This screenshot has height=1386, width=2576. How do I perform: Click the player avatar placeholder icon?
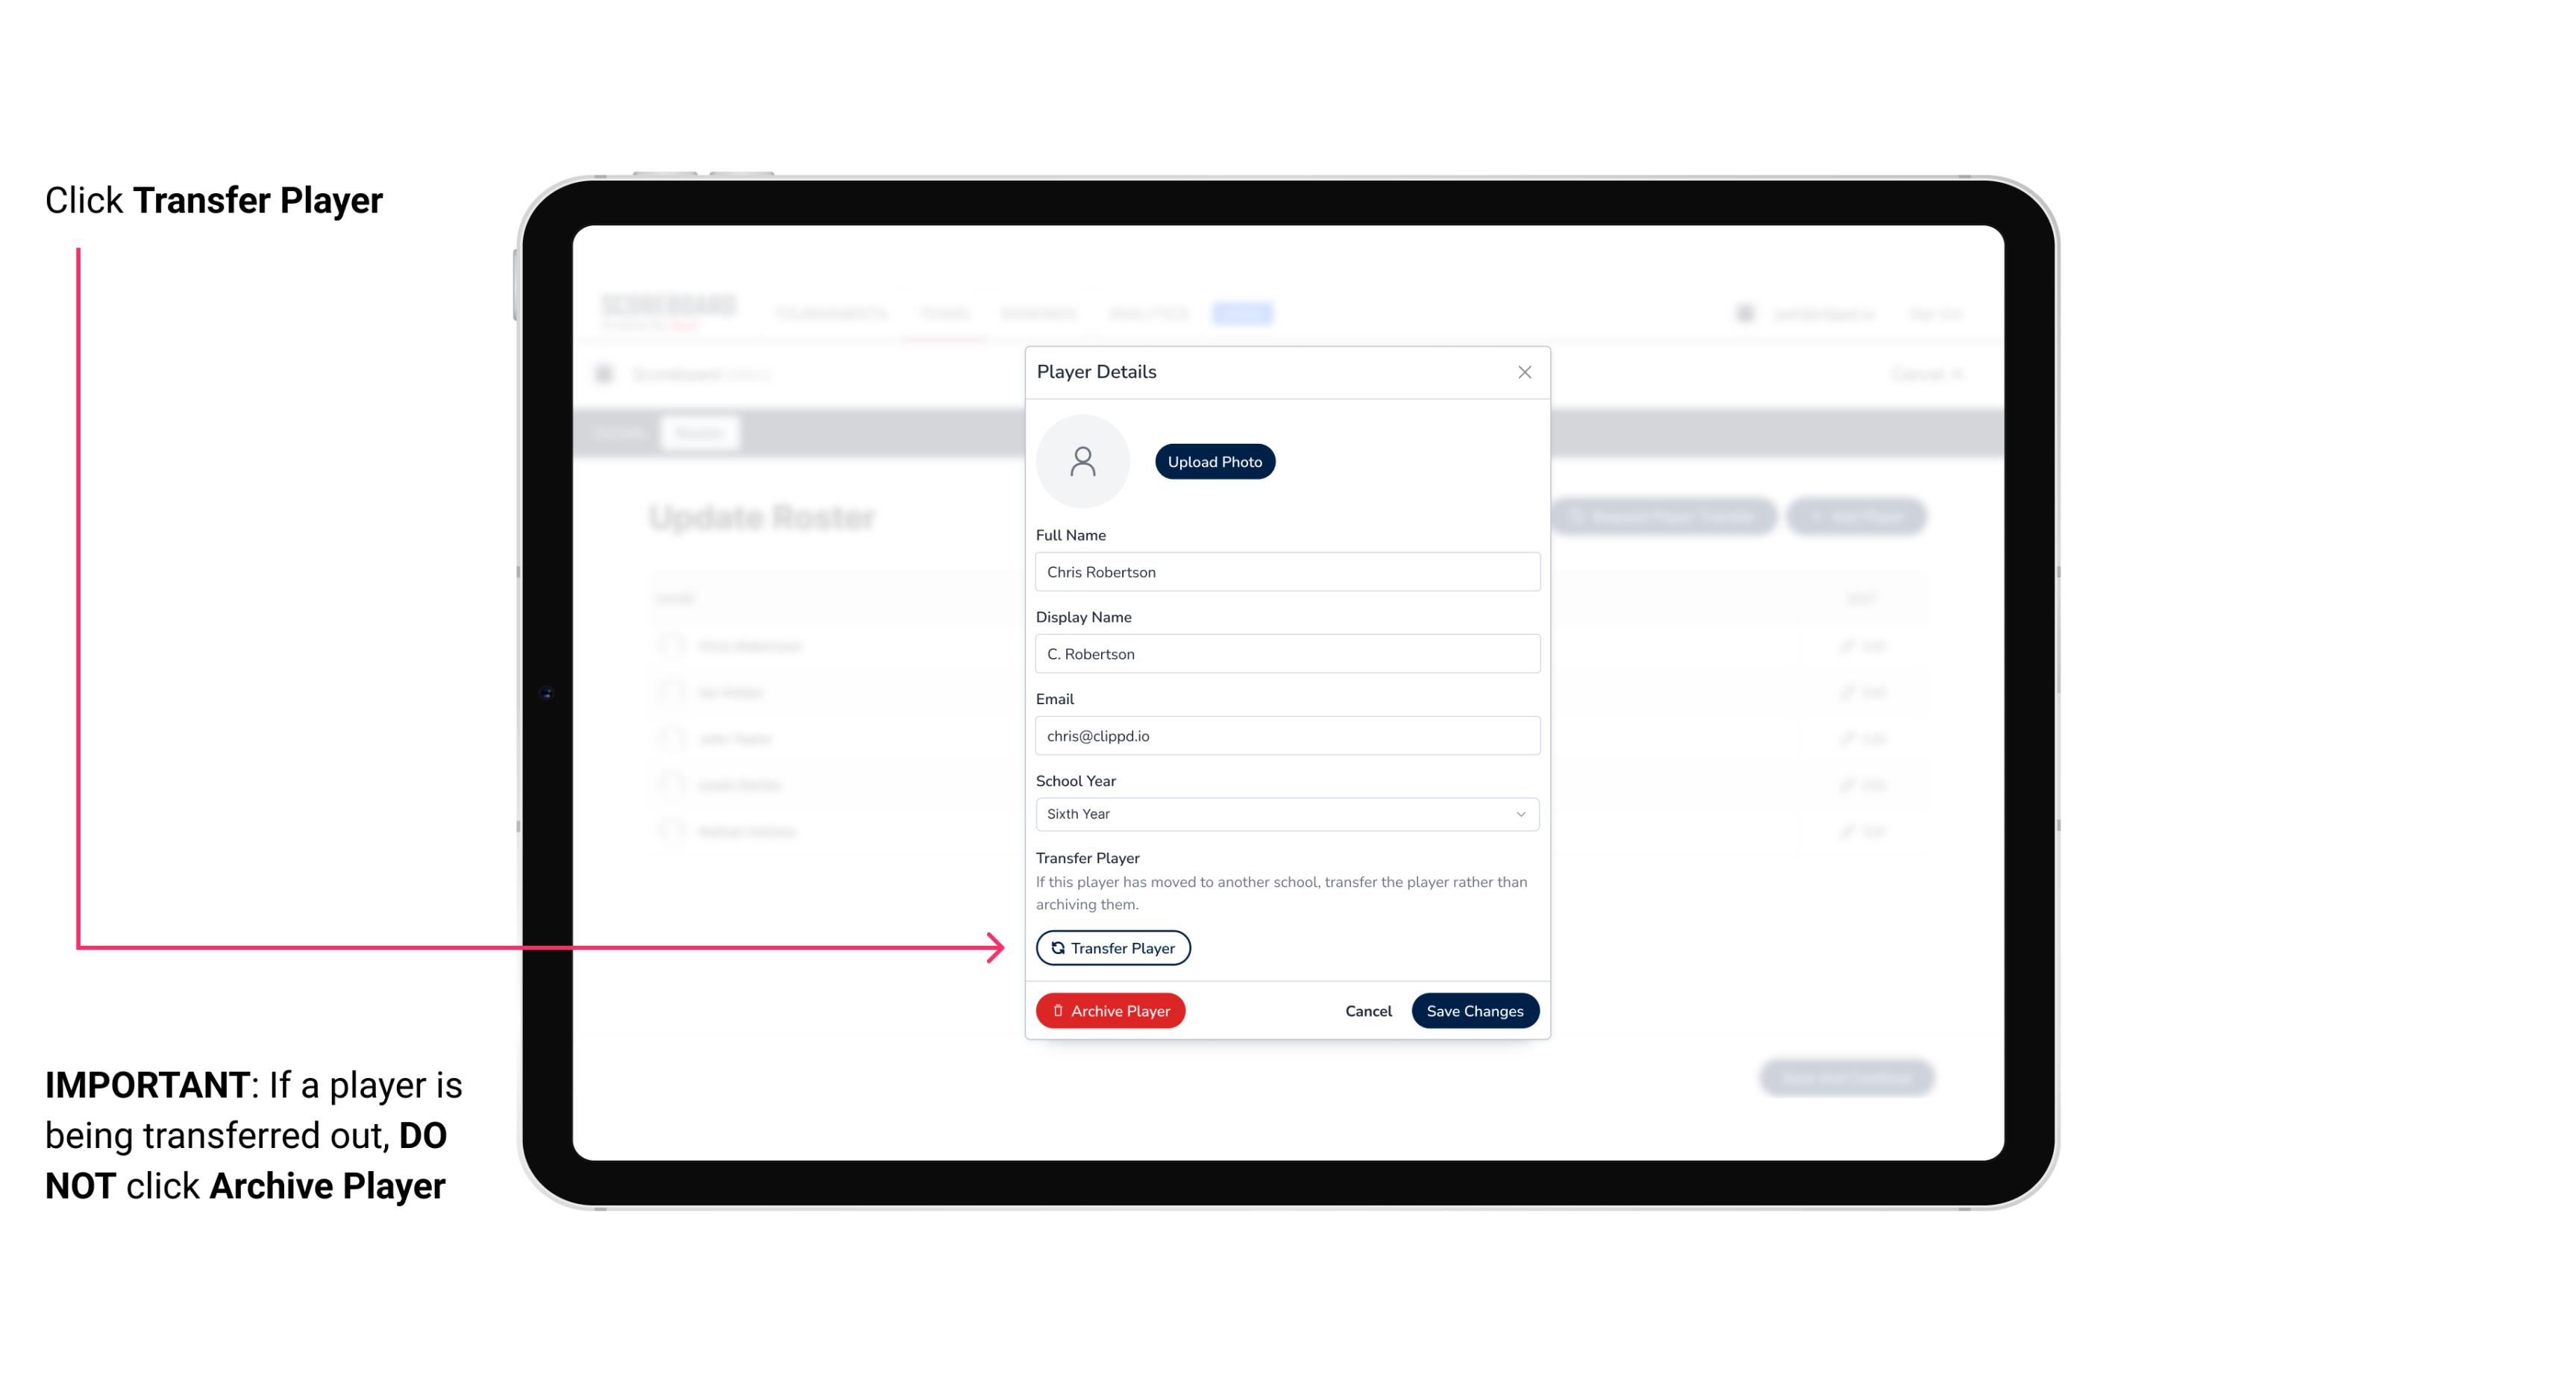[x=1082, y=461]
